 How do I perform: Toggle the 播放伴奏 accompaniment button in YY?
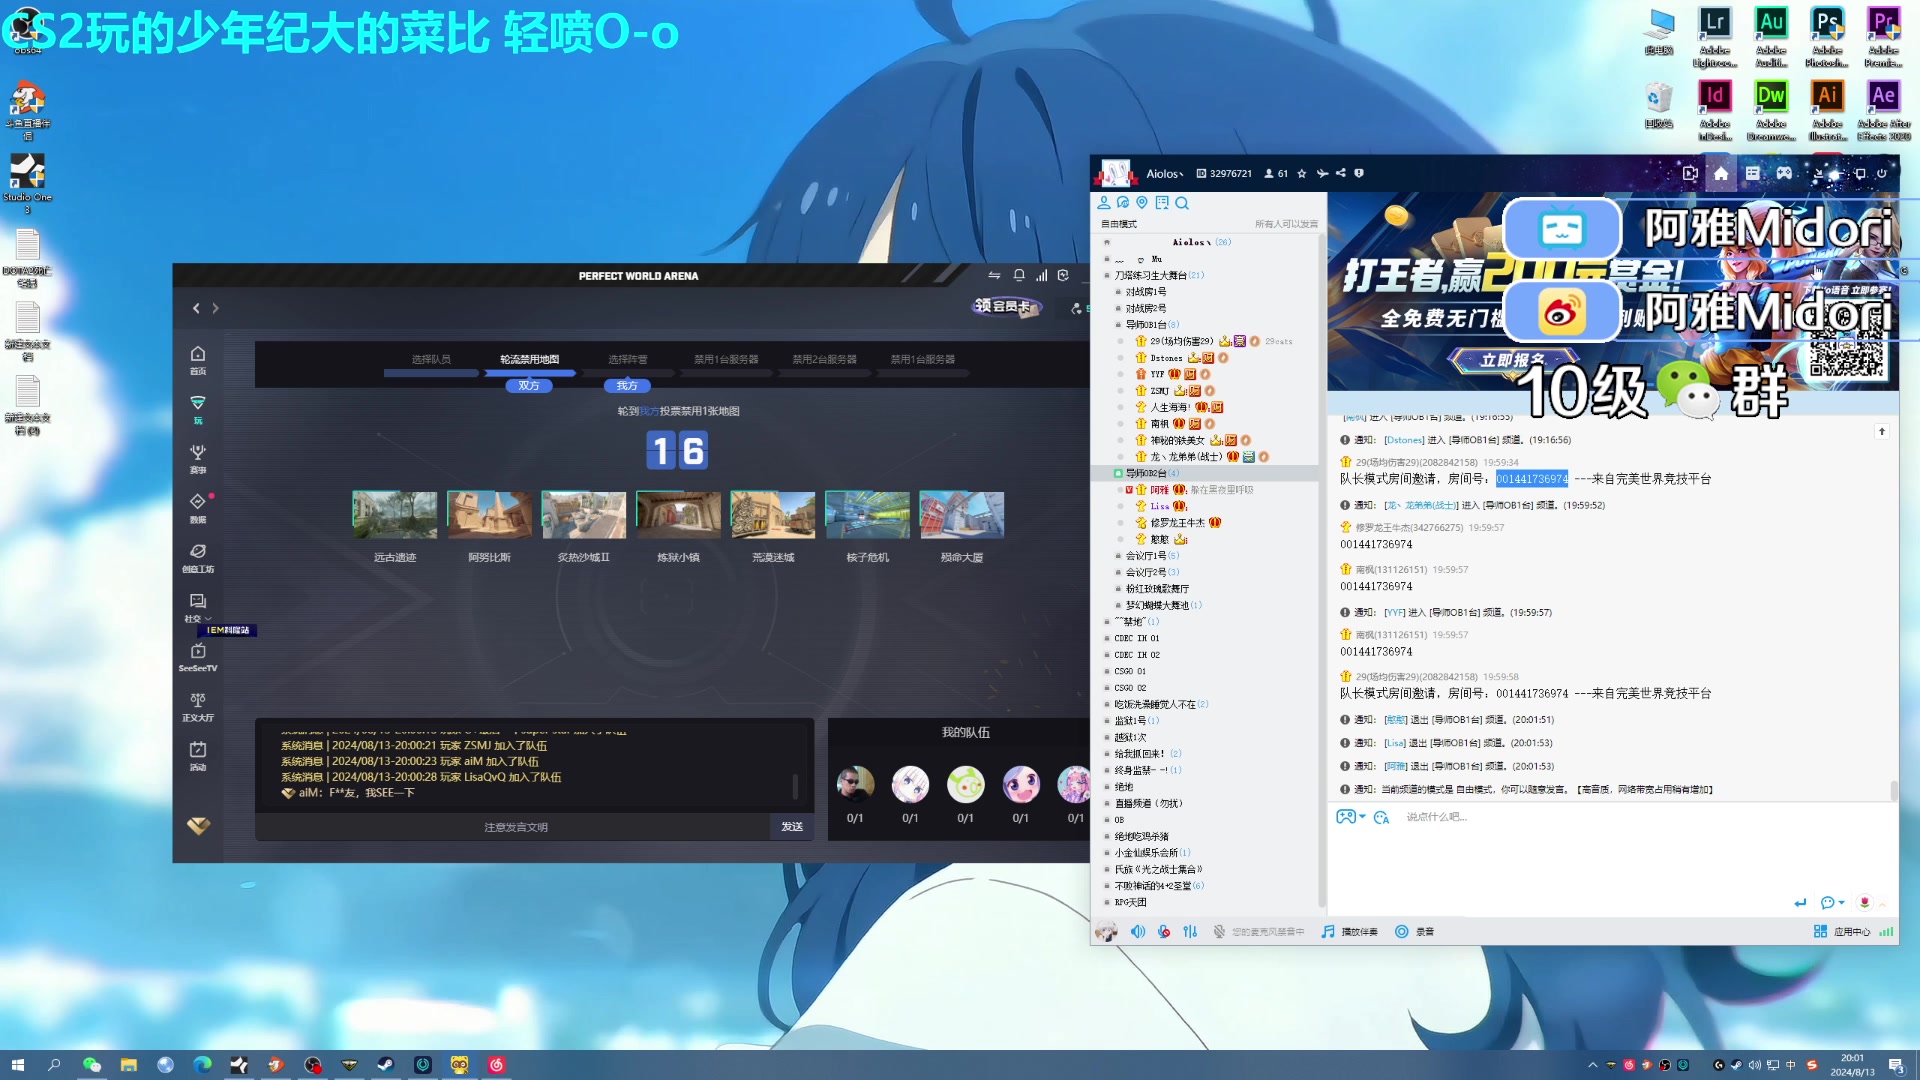pos(1349,931)
